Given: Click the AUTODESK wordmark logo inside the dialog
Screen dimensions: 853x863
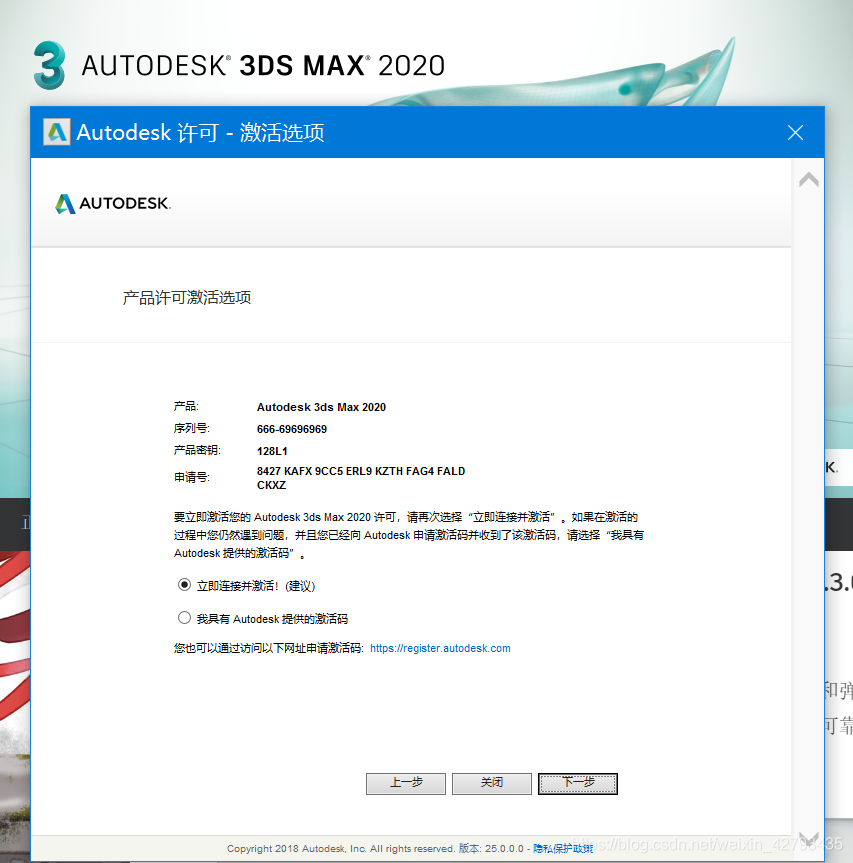Looking at the screenshot, I should coord(112,202).
